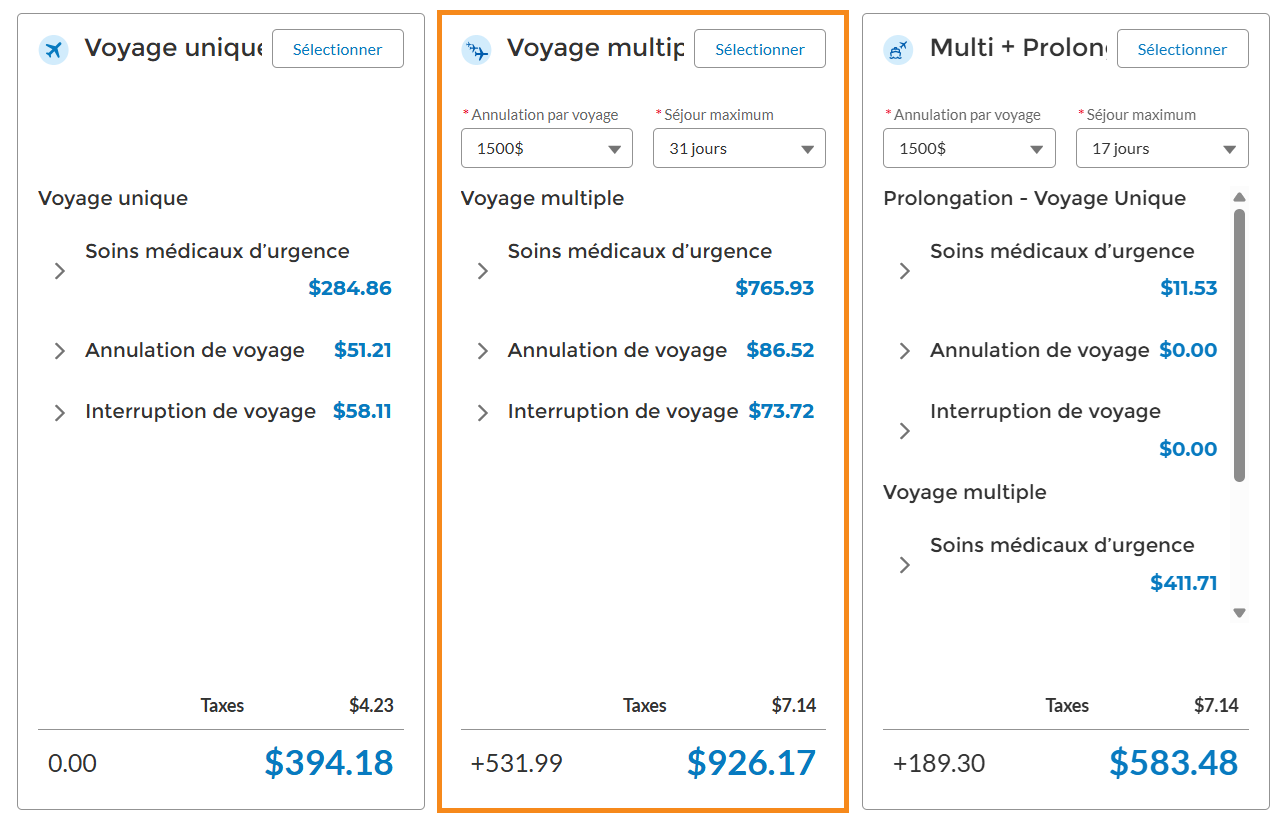Expand Soins médicaux d'urgence priced $411.71
This screenshot has width=1288, height=820.
[905, 564]
